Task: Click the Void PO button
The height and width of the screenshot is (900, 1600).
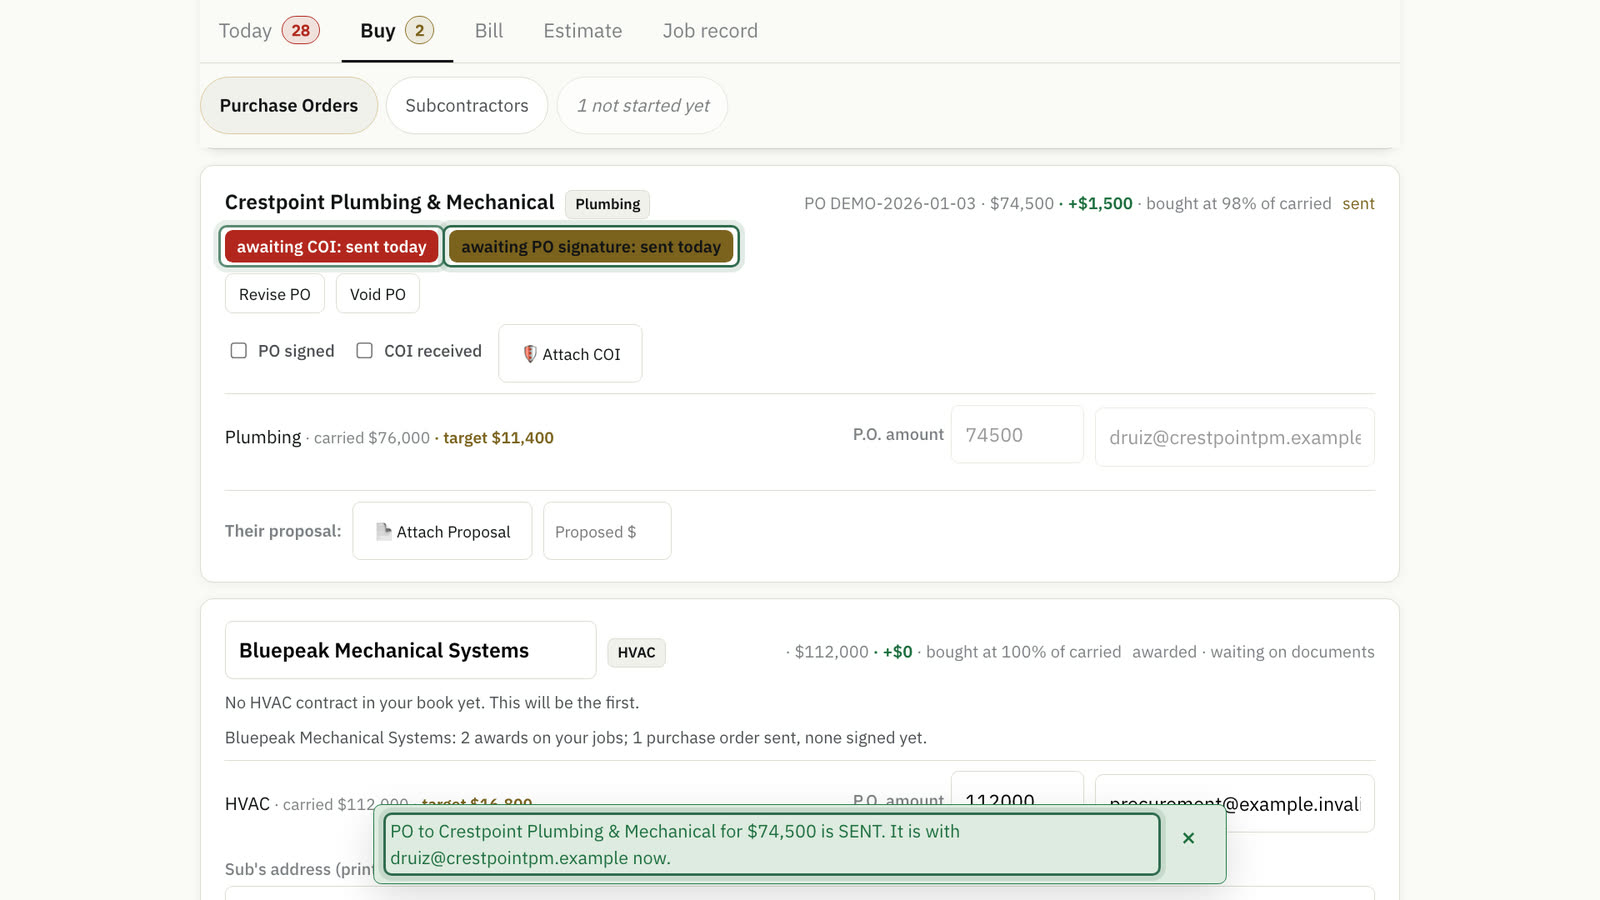Action: coord(378,294)
